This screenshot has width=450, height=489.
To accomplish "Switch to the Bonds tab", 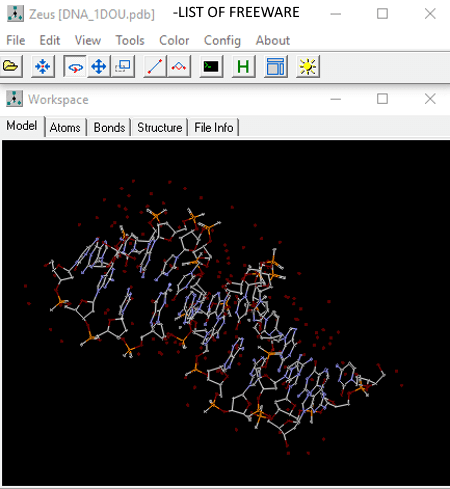I will pyautogui.click(x=109, y=127).
